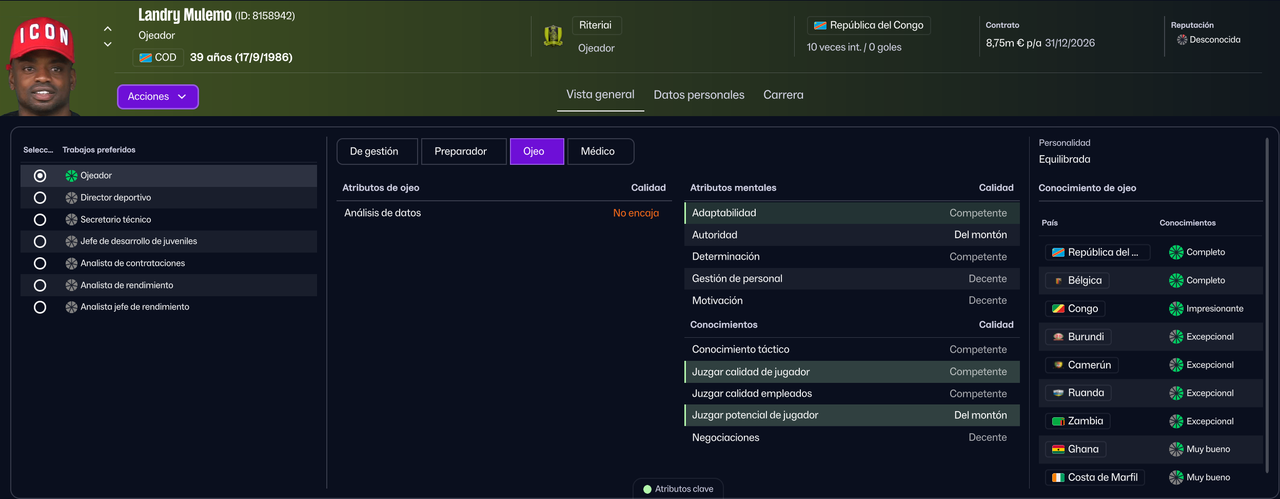Click the green Atributos clave legend dot
1280x499 pixels.
click(x=647, y=489)
